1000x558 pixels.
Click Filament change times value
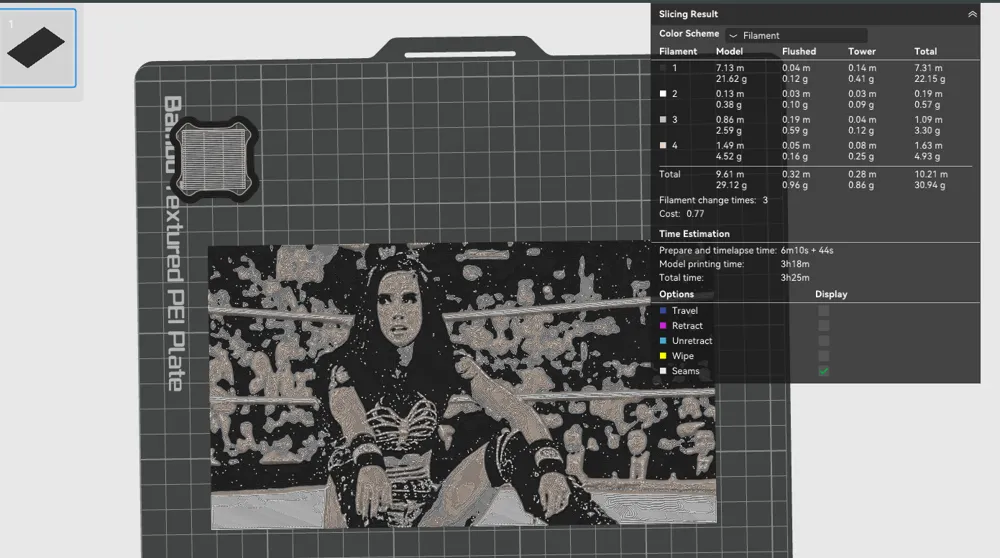pyautogui.click(x=765, y=200)
